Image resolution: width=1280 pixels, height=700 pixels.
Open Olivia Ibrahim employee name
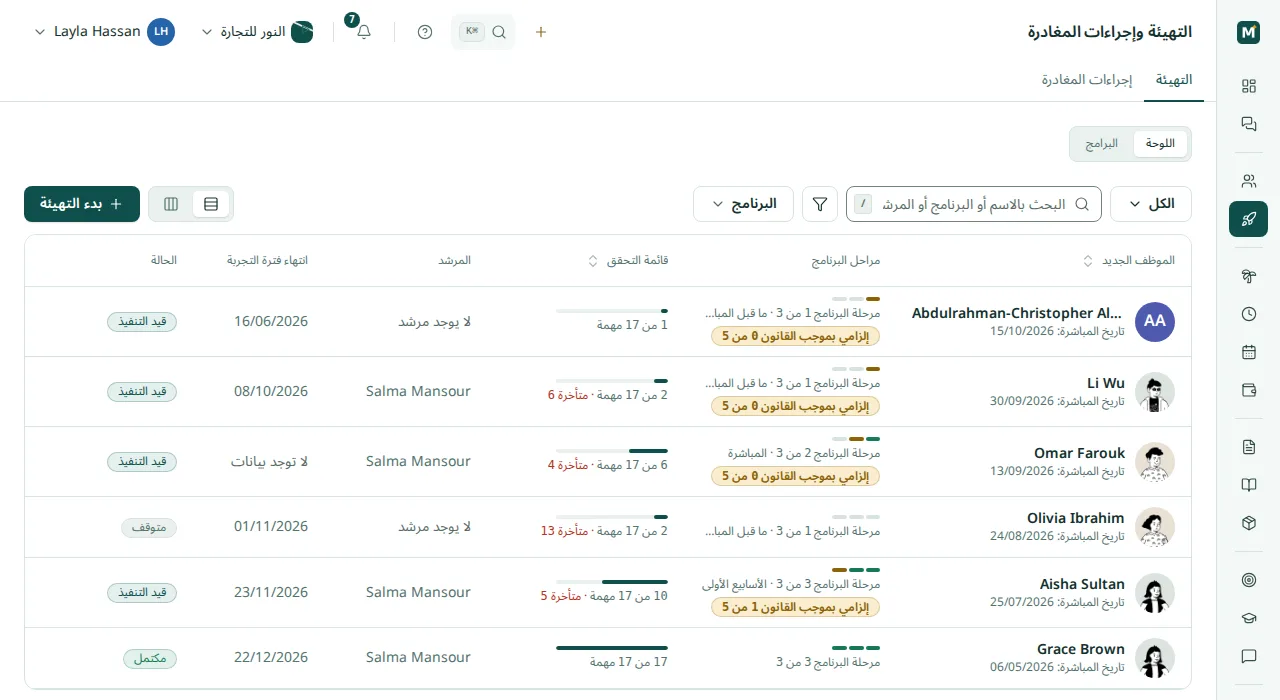coord(1076,518)
